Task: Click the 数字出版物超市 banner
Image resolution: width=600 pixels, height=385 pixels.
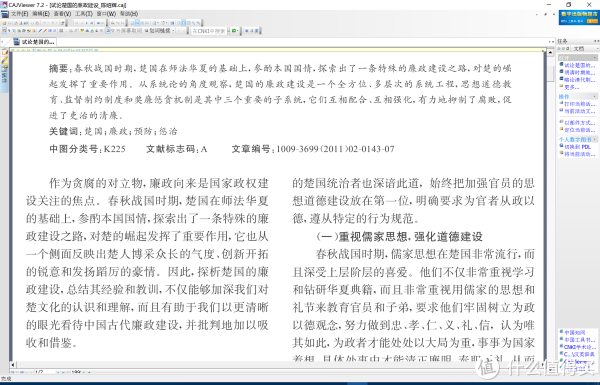Action: coord(579,18)
